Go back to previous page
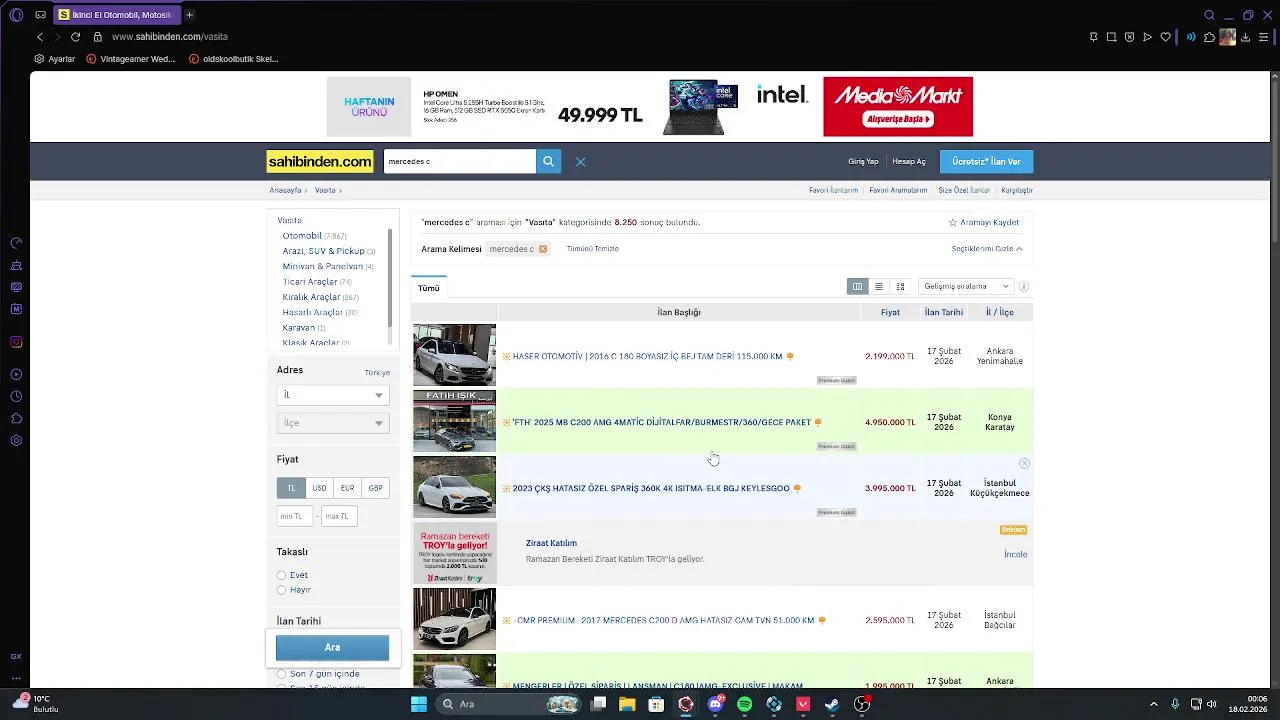Screen dimensions: 1280x720 tap(40, 37)
